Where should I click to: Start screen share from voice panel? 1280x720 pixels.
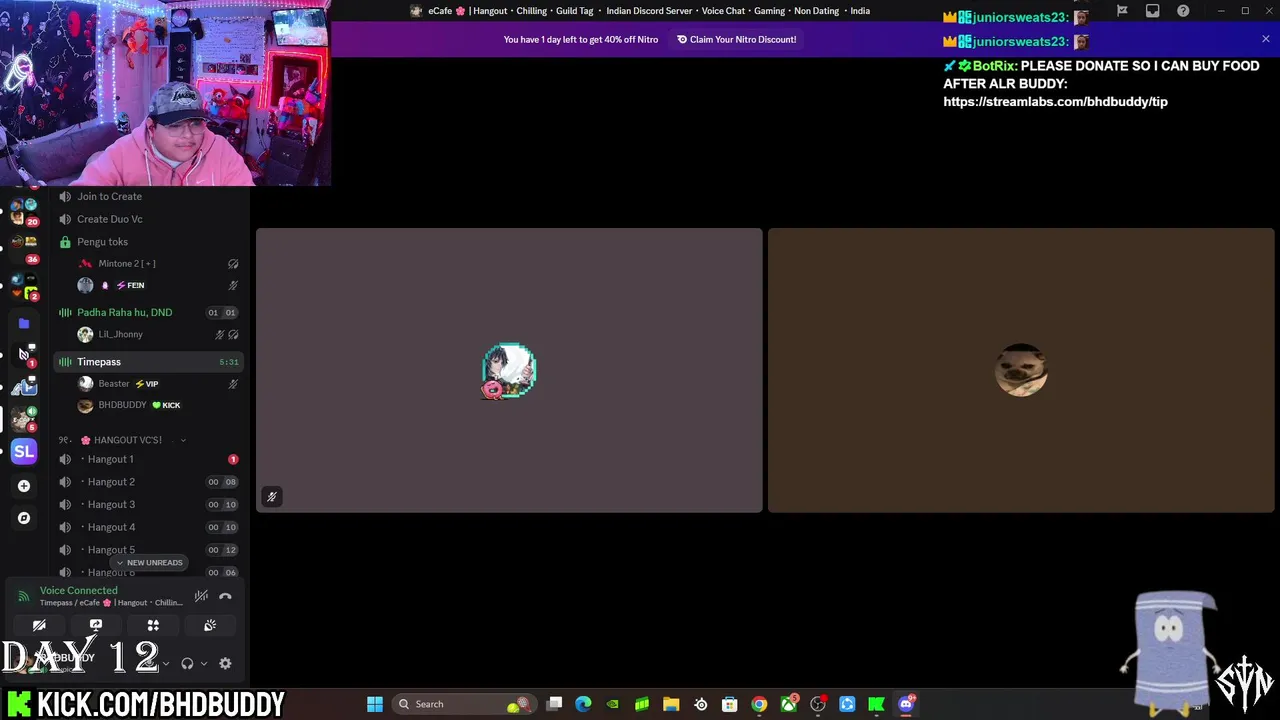[96, 625]
